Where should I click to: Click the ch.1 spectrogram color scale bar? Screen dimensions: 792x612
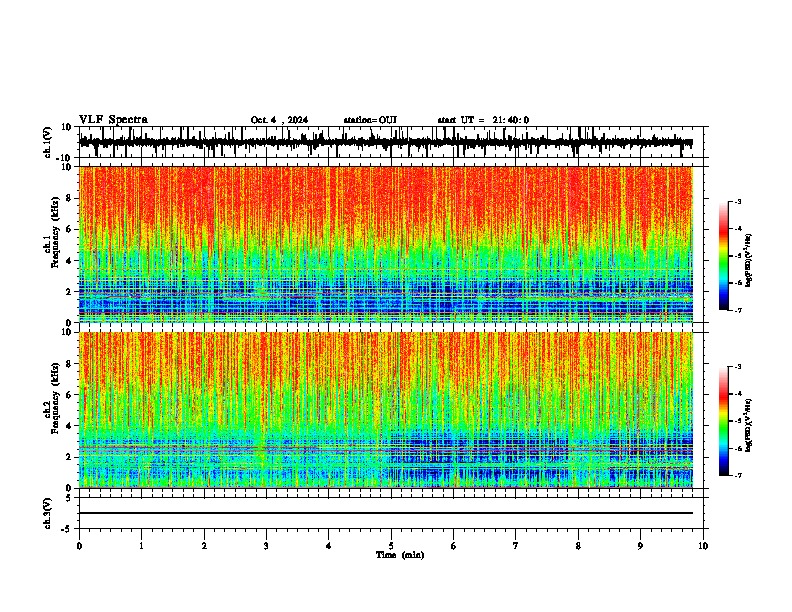point(724,256)
